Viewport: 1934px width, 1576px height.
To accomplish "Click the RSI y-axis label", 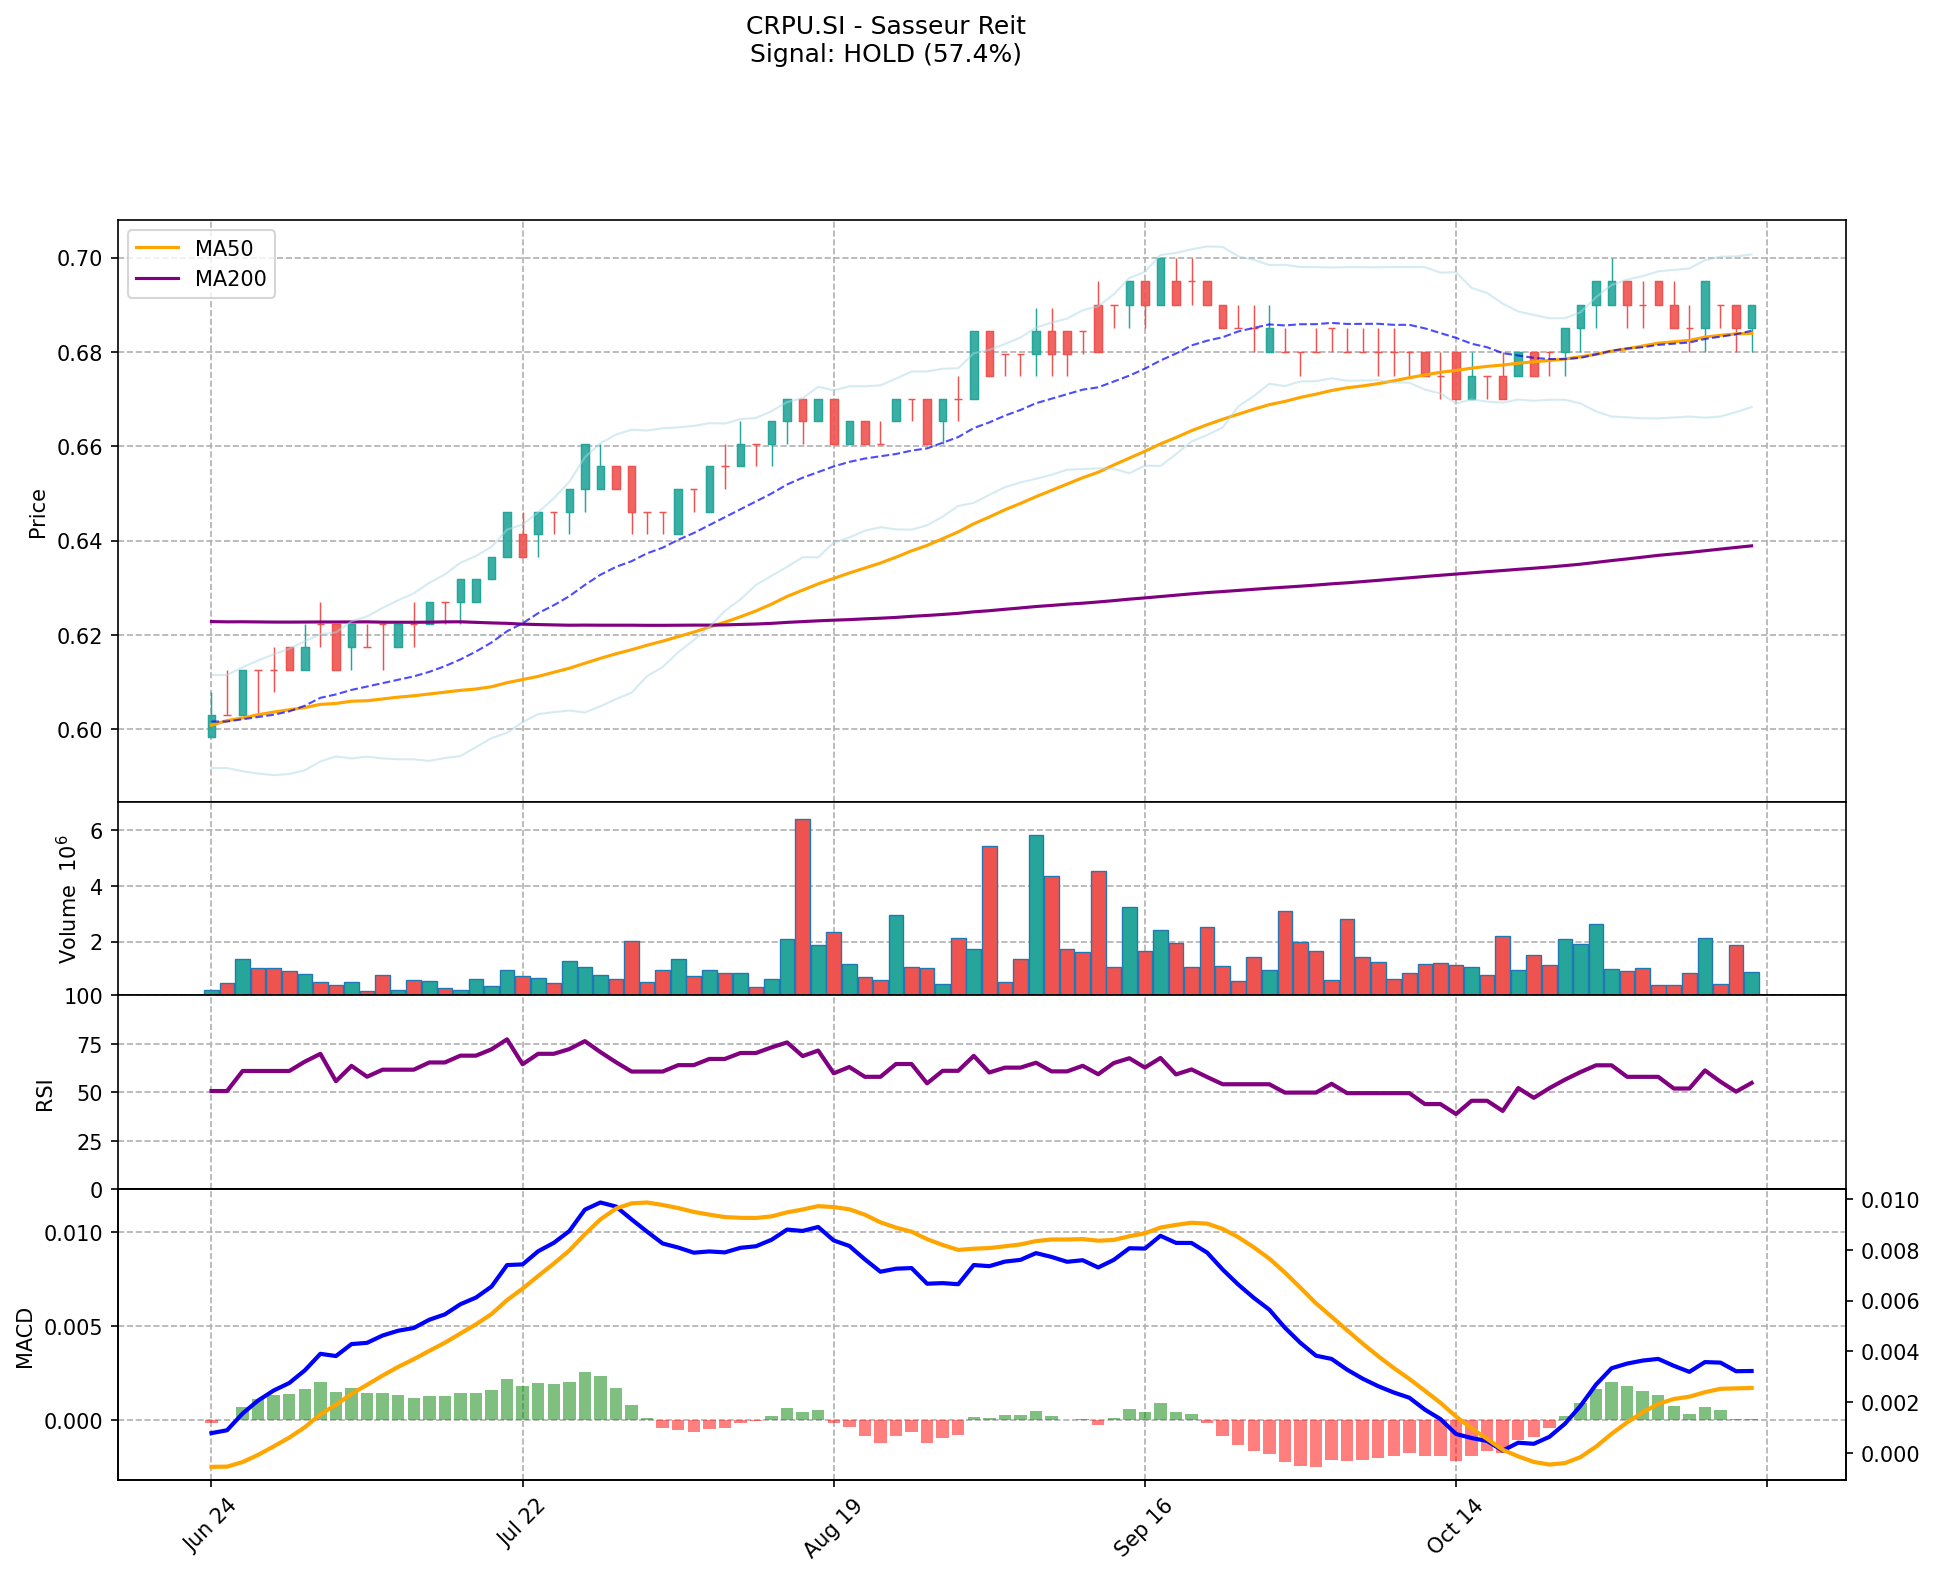I will click(44, 1095).
